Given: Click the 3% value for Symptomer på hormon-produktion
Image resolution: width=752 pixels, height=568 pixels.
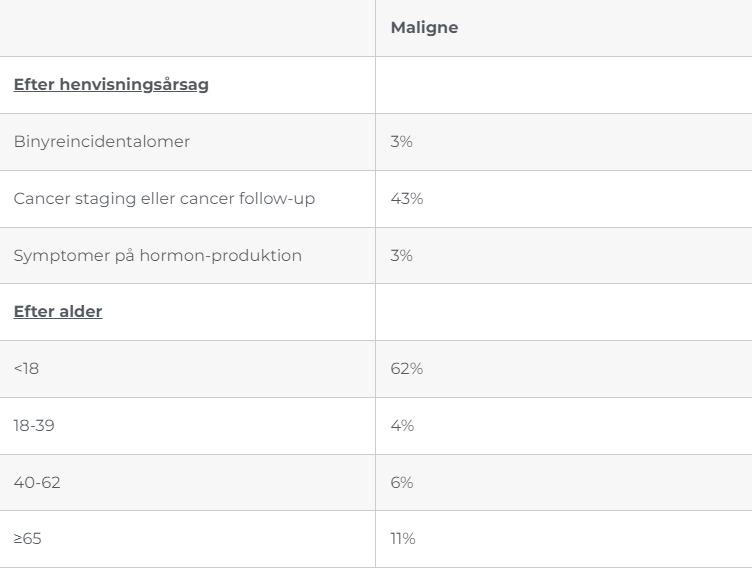Looking at the screenshot, I should 401,255.
